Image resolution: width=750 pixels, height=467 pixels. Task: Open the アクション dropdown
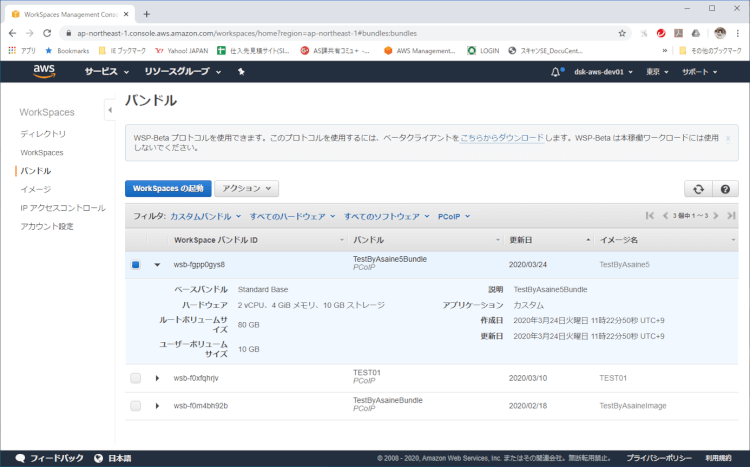click(246, 188)
